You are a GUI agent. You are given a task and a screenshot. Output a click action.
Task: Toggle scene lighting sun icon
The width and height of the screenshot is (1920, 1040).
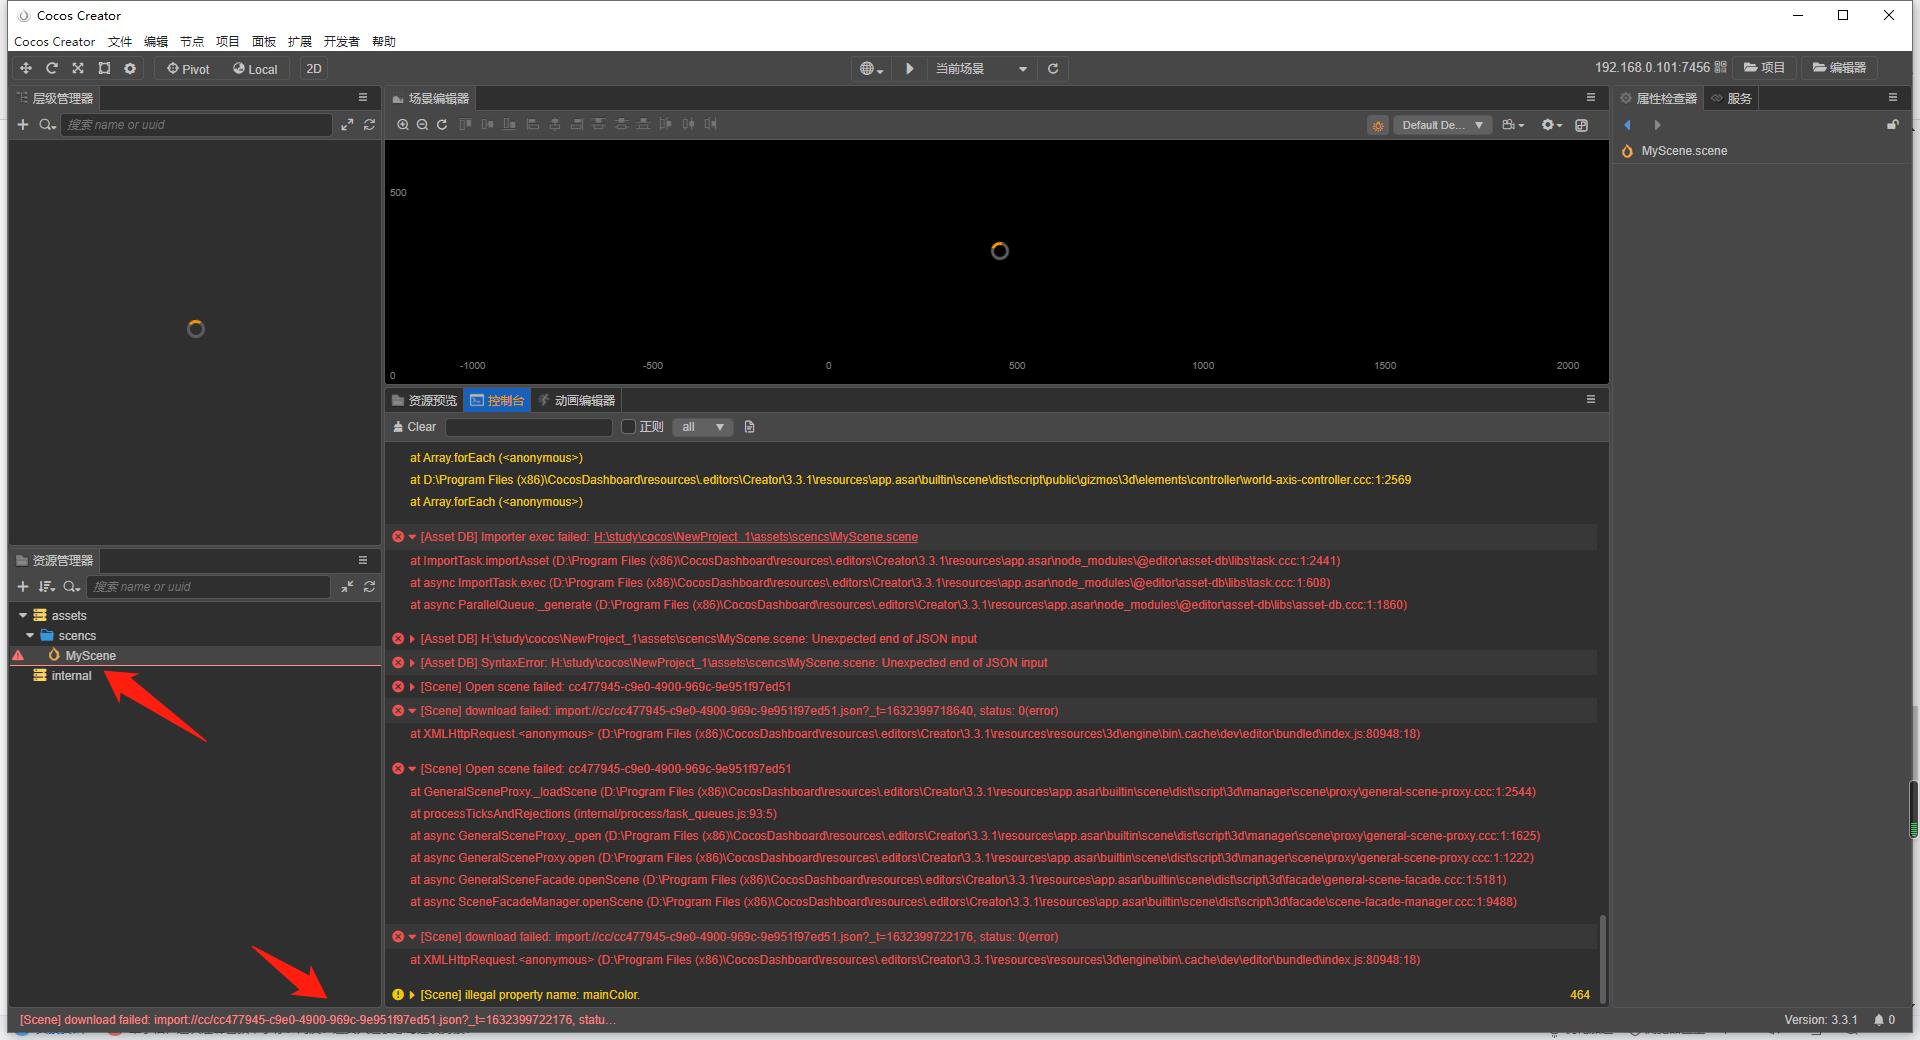coord(1378,125)
